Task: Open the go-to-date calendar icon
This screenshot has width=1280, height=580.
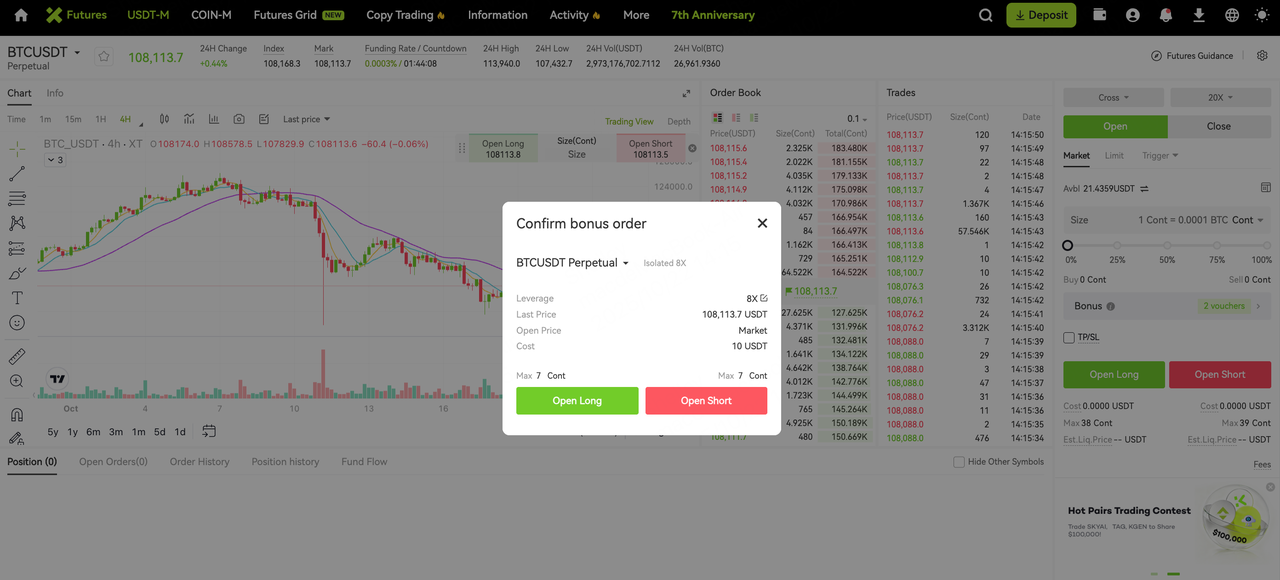Action: [209, 431]
